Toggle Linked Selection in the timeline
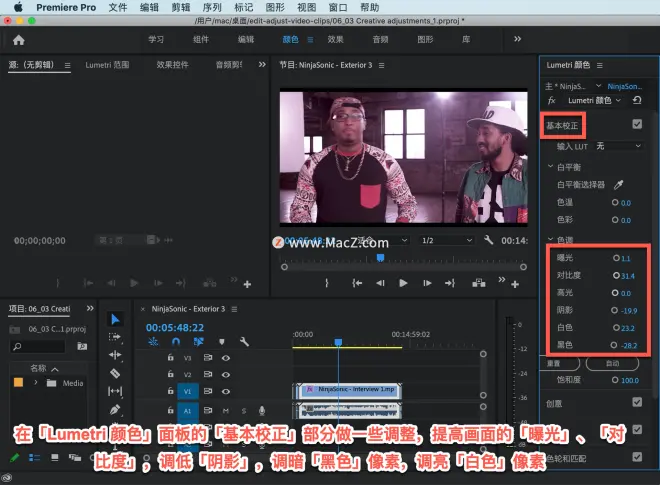 (x=199, y=341)
